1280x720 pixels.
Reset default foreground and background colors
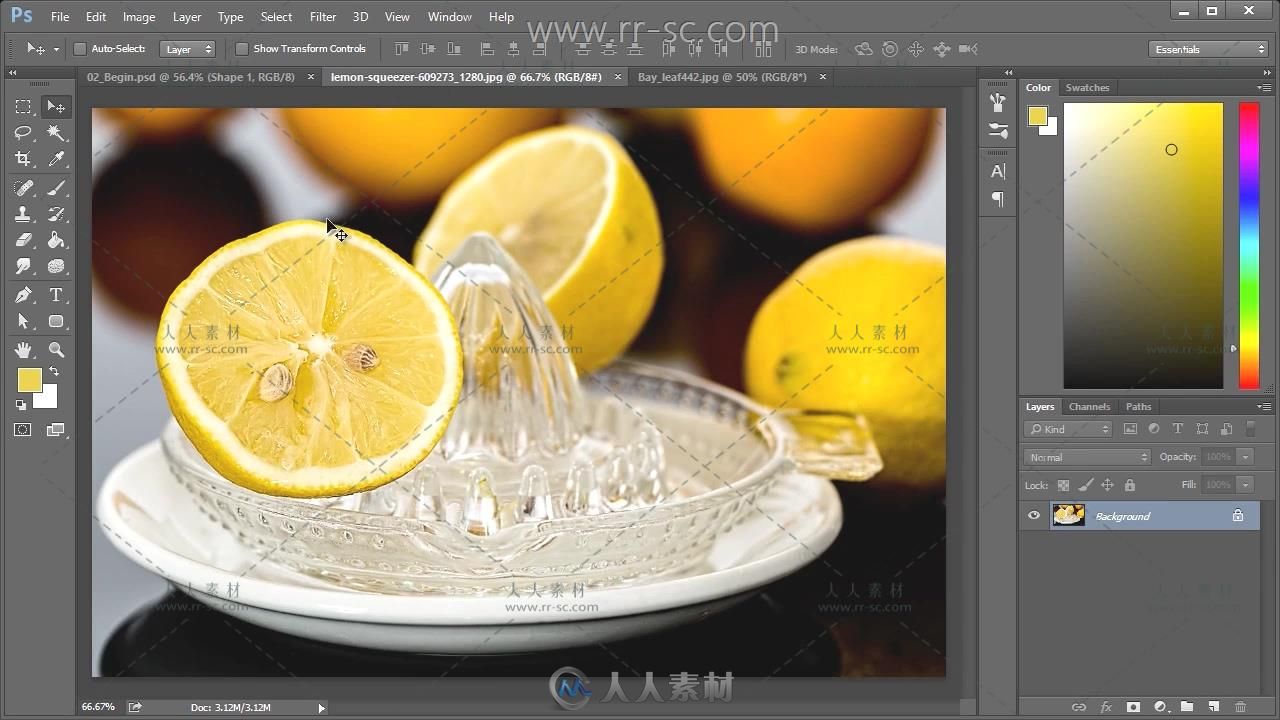pos(21,405)
